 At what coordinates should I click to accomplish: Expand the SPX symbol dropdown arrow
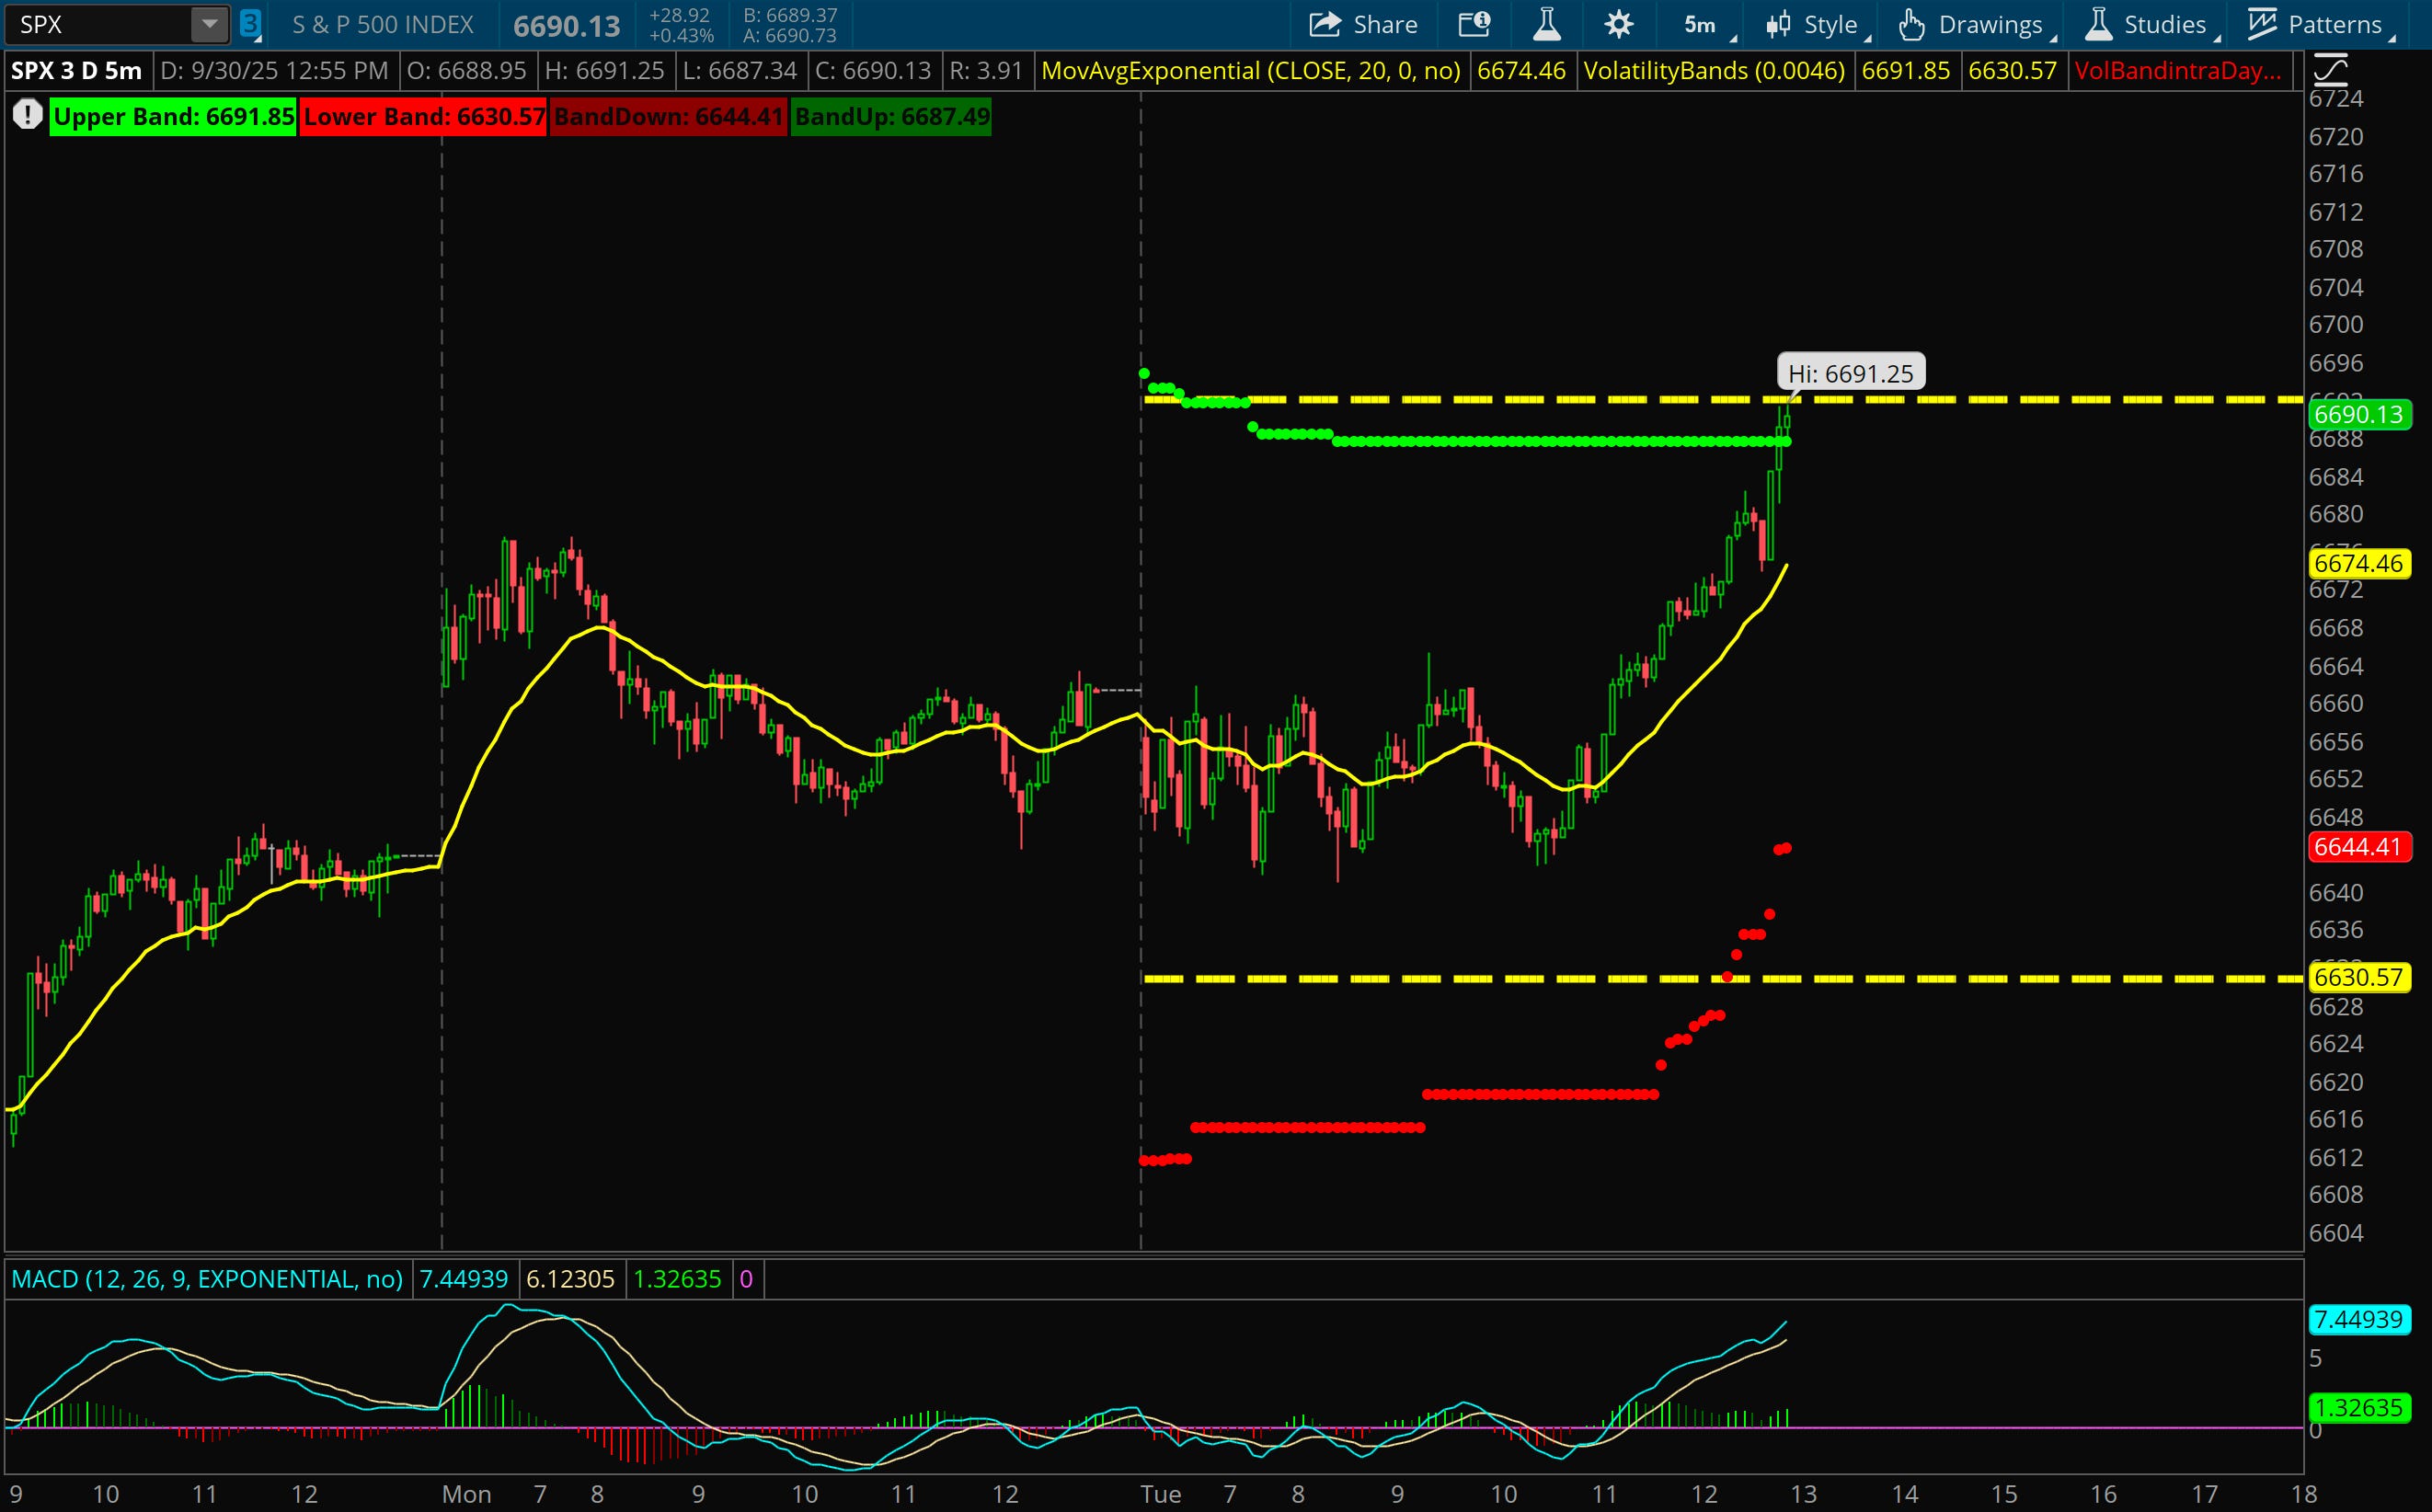pyautogui.click(x=209, y=24)
